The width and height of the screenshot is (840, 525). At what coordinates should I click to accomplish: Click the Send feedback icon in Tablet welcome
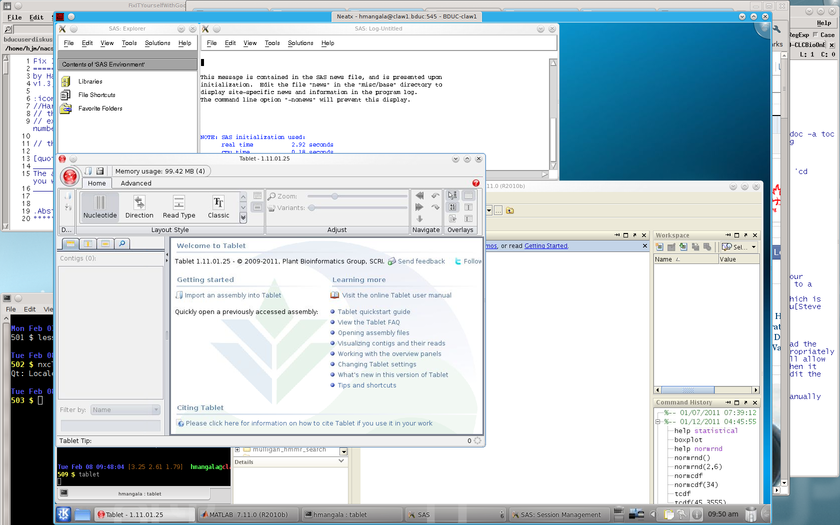click(392, 261)
